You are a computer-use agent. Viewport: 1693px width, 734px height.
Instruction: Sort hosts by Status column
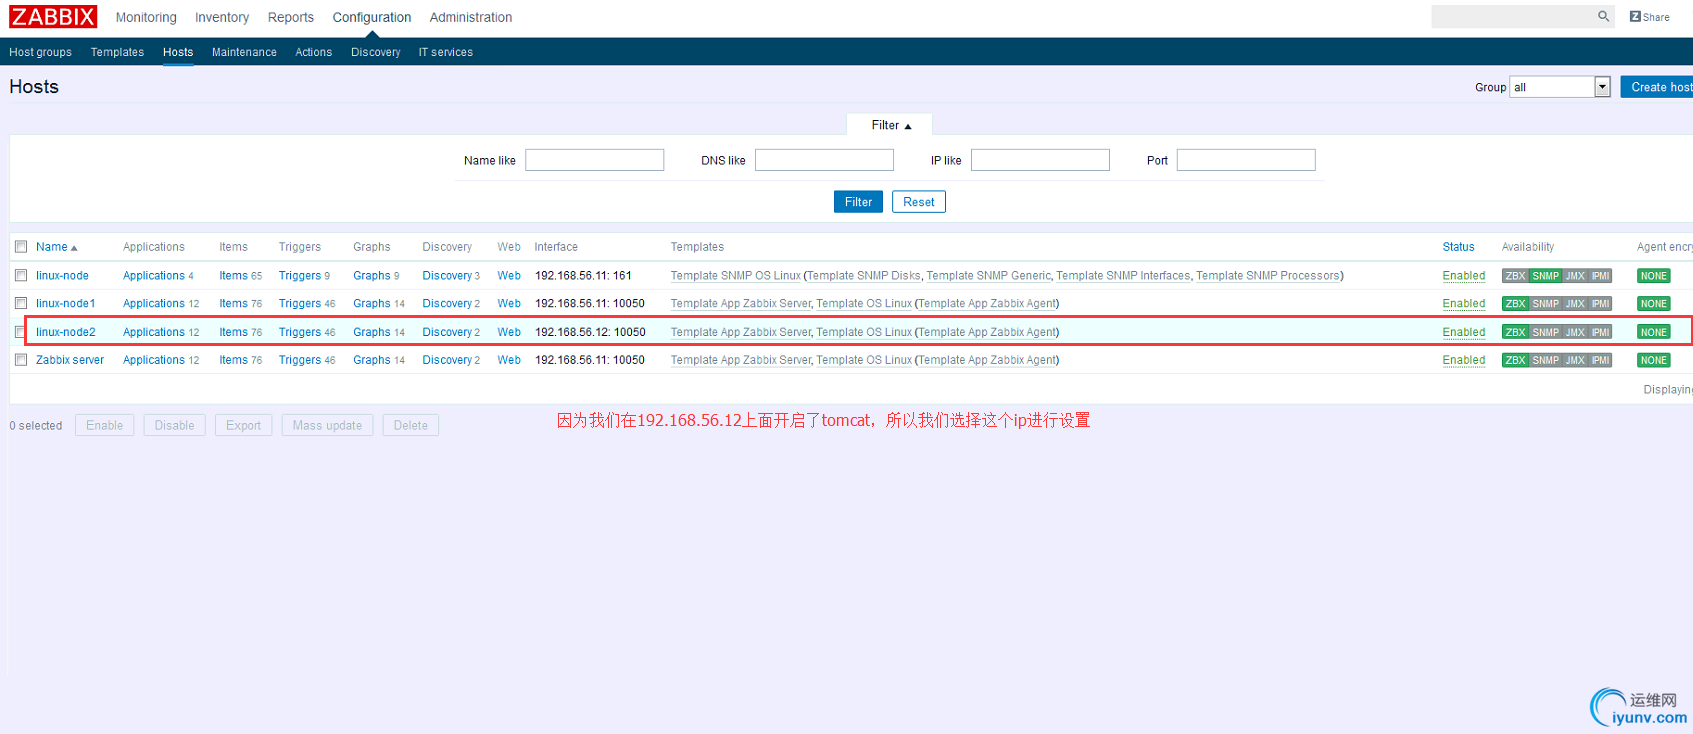[1458, 247]
